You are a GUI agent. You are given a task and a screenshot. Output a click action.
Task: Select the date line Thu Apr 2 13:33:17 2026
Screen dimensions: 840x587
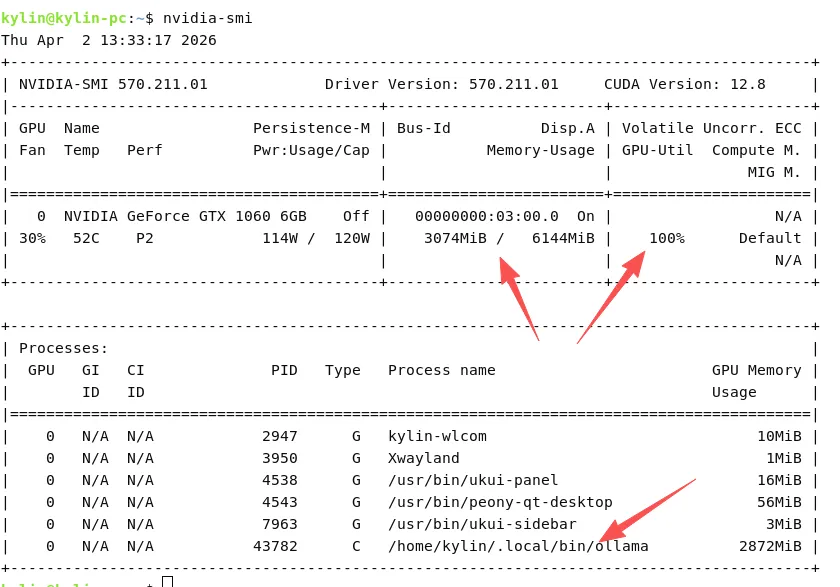coord(109,40)
